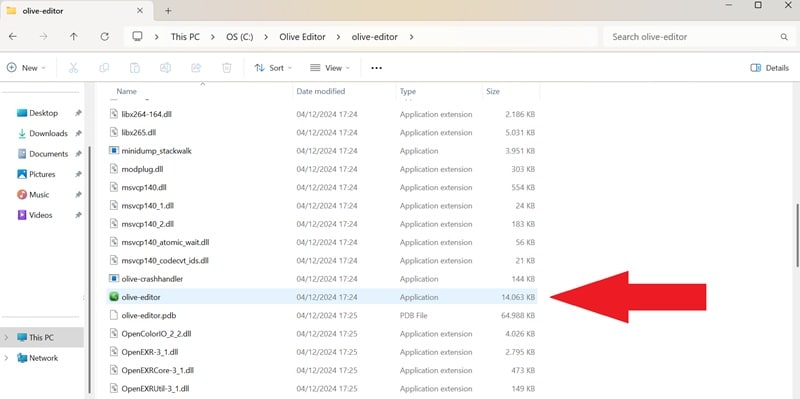Click the olive-editor breadcrumb
The image size is (800, 399).
pos(374,37)
